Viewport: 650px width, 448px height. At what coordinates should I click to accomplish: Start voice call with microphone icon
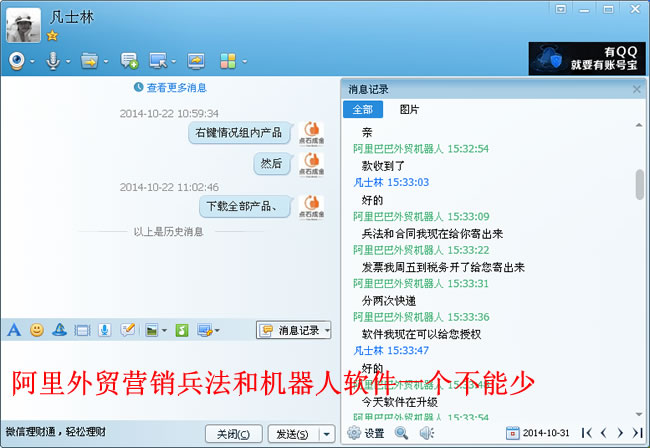53,61
